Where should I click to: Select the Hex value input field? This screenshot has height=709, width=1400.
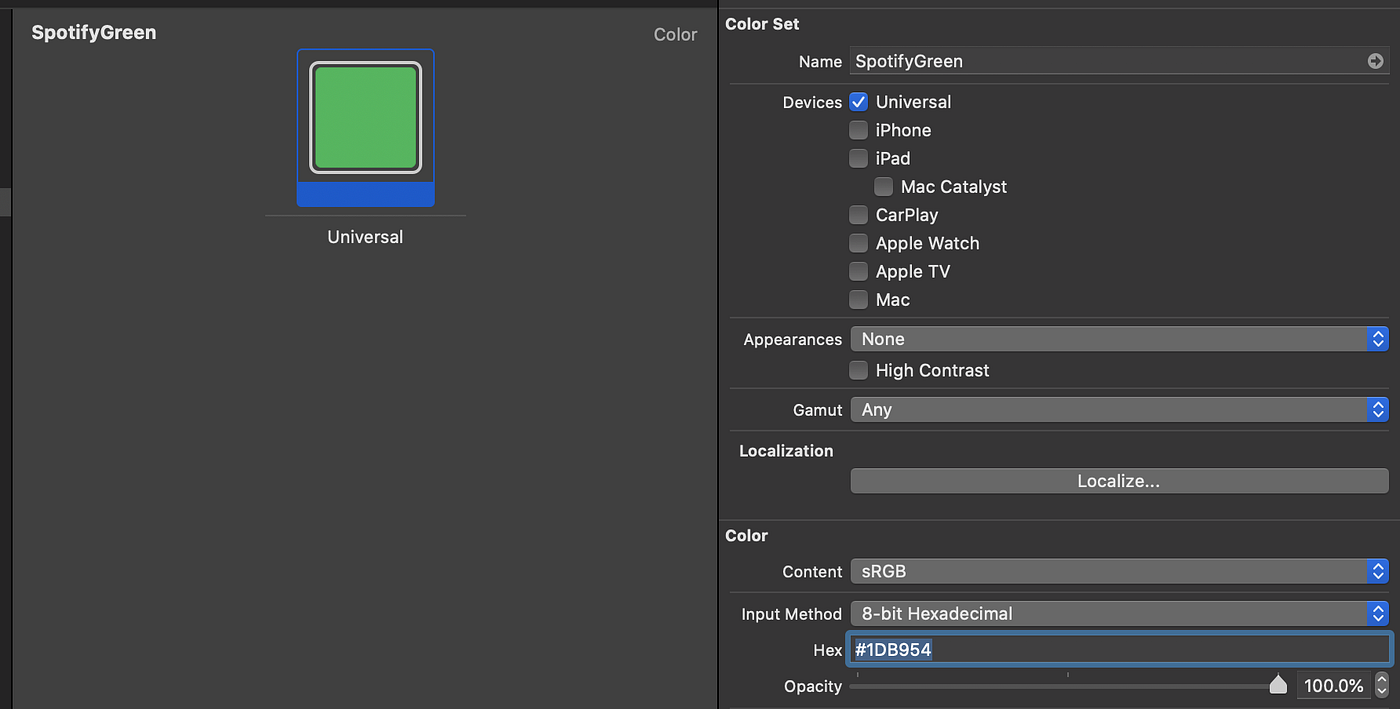coord(1119,649)
